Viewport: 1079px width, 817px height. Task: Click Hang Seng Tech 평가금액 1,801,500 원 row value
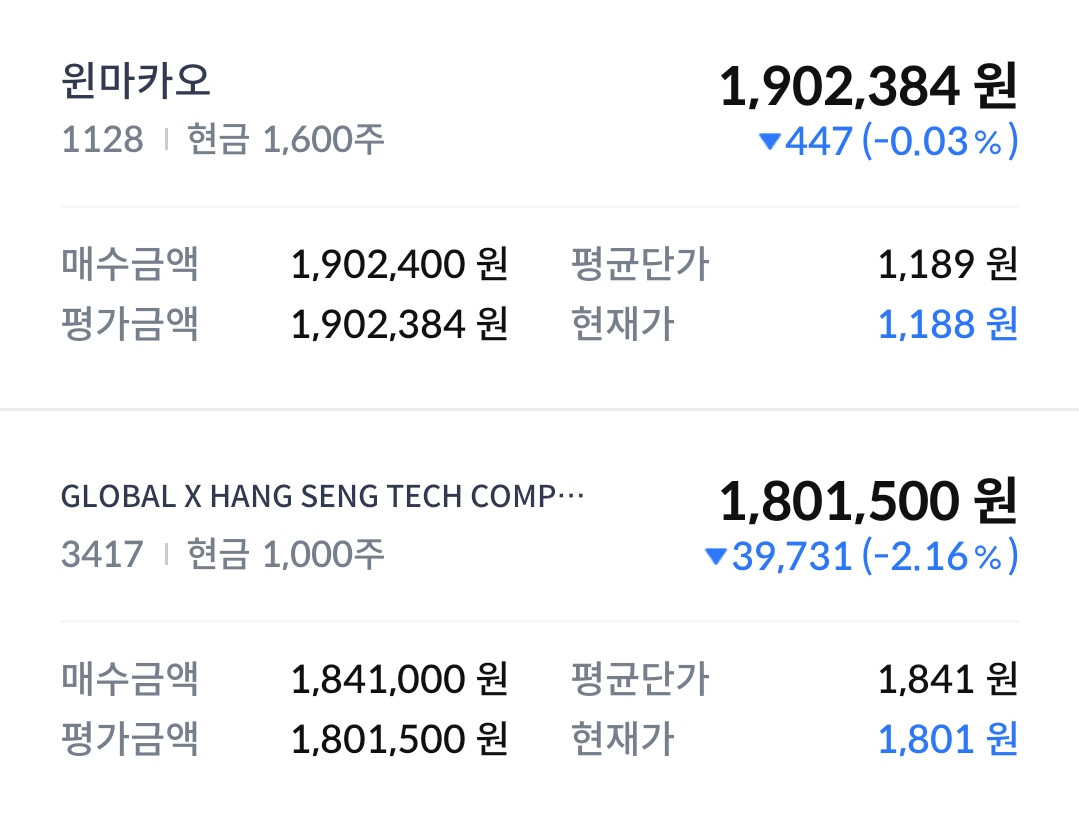coord(400,739)
